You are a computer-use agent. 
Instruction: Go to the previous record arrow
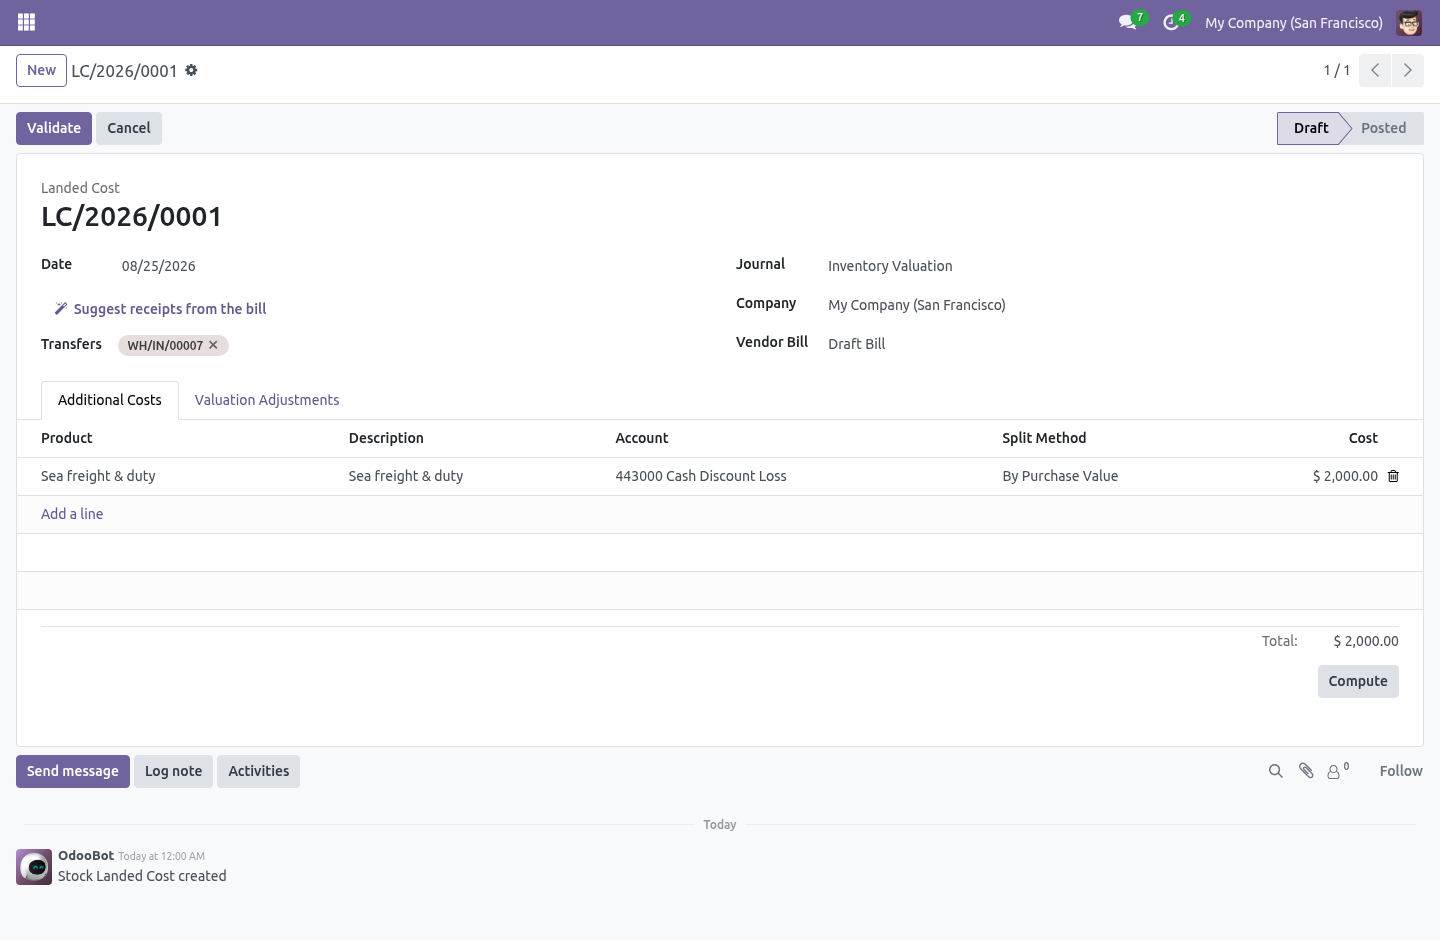tap(1375, 70)
